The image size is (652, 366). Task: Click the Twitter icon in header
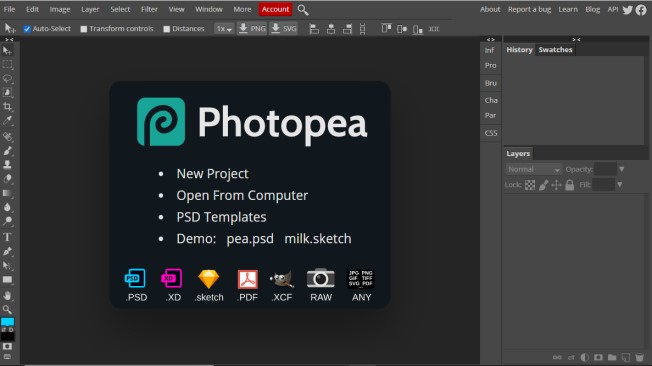627,10
